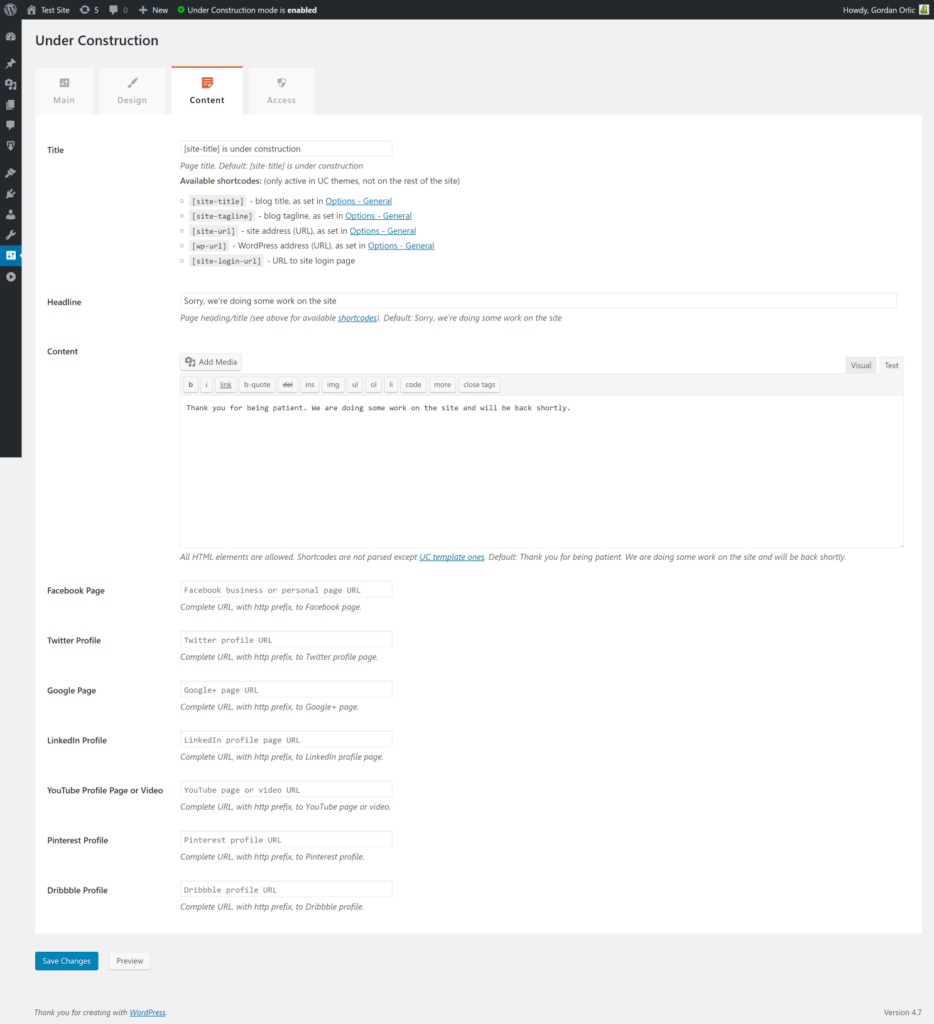This screenshot has height=1024, width=934.
Task: Open Options - General link beside [site-title]
Action: point(359,201)
